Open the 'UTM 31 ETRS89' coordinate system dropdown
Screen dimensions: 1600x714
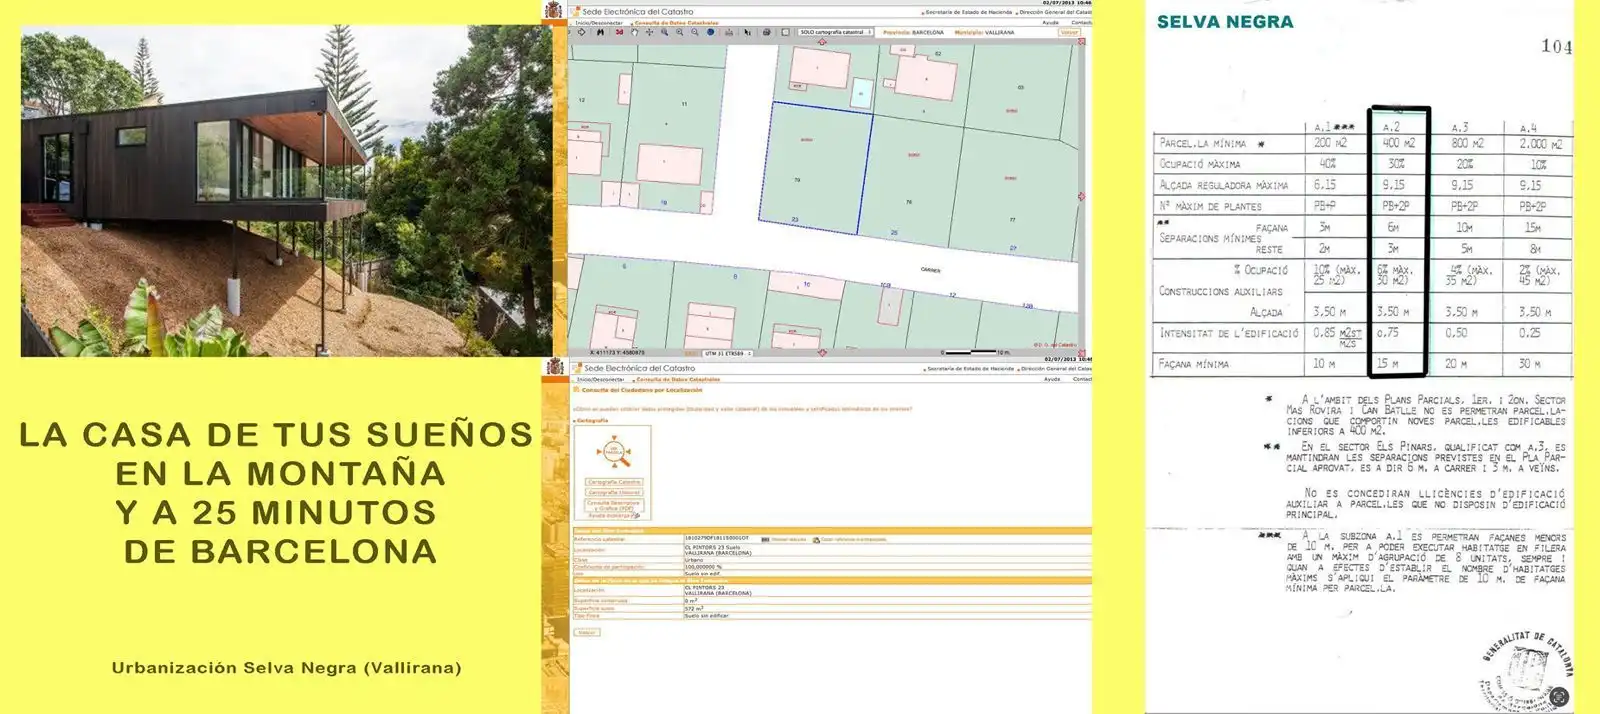coord(728,353)
